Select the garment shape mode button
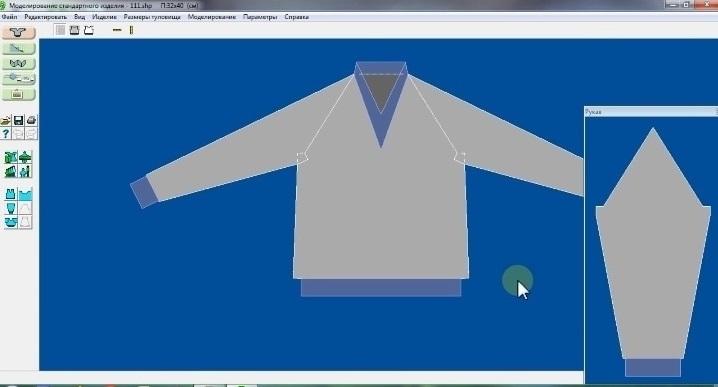The width and height of the screenshot is (718, 387). coord(18,33)
